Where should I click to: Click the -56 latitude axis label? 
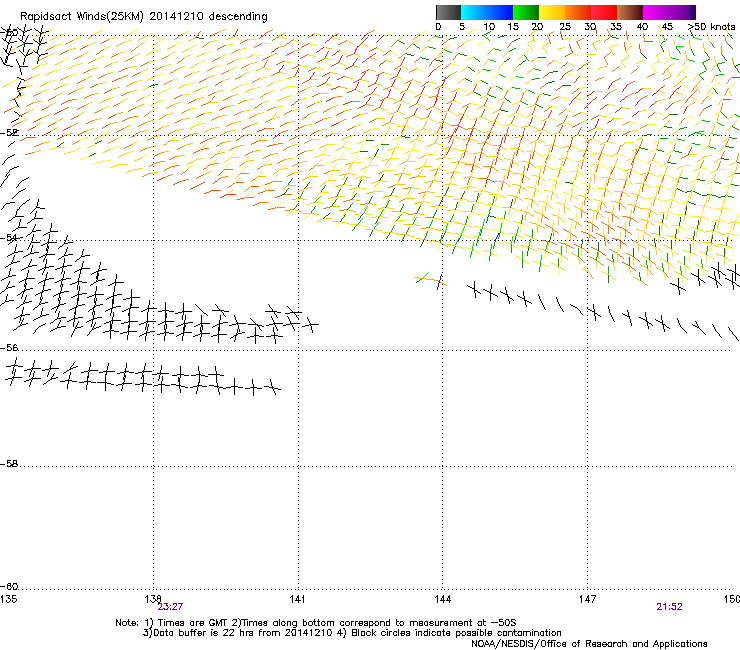pyautogui.click(x=9, y=347)
